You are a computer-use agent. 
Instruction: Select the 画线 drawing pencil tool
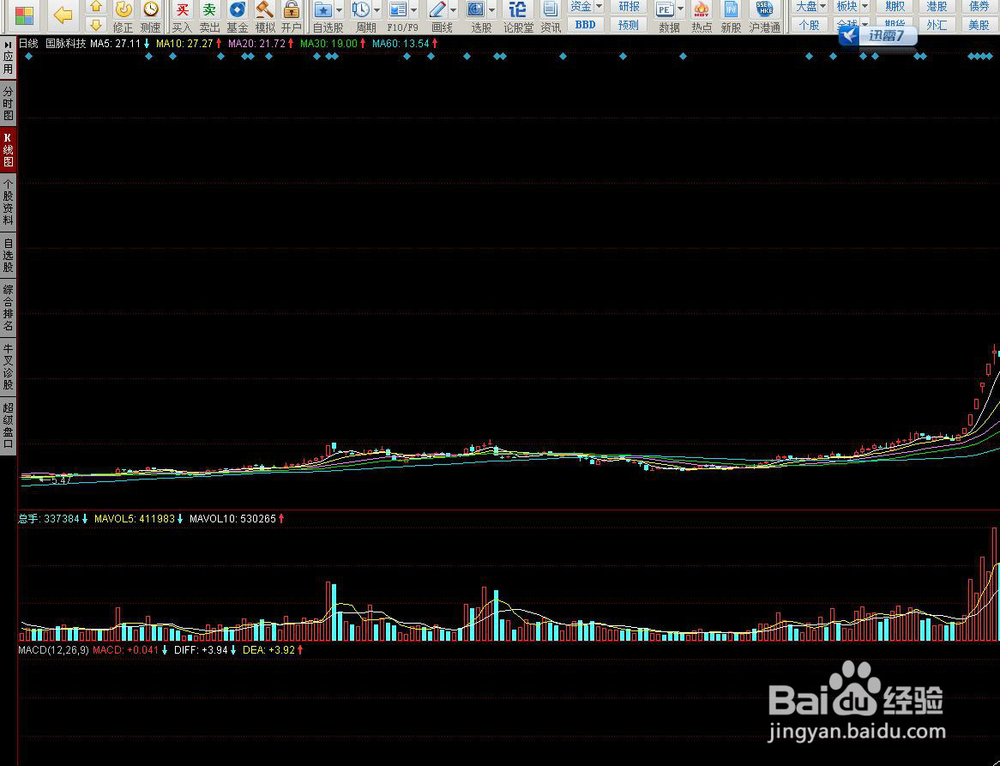click(x=438, y=10)
